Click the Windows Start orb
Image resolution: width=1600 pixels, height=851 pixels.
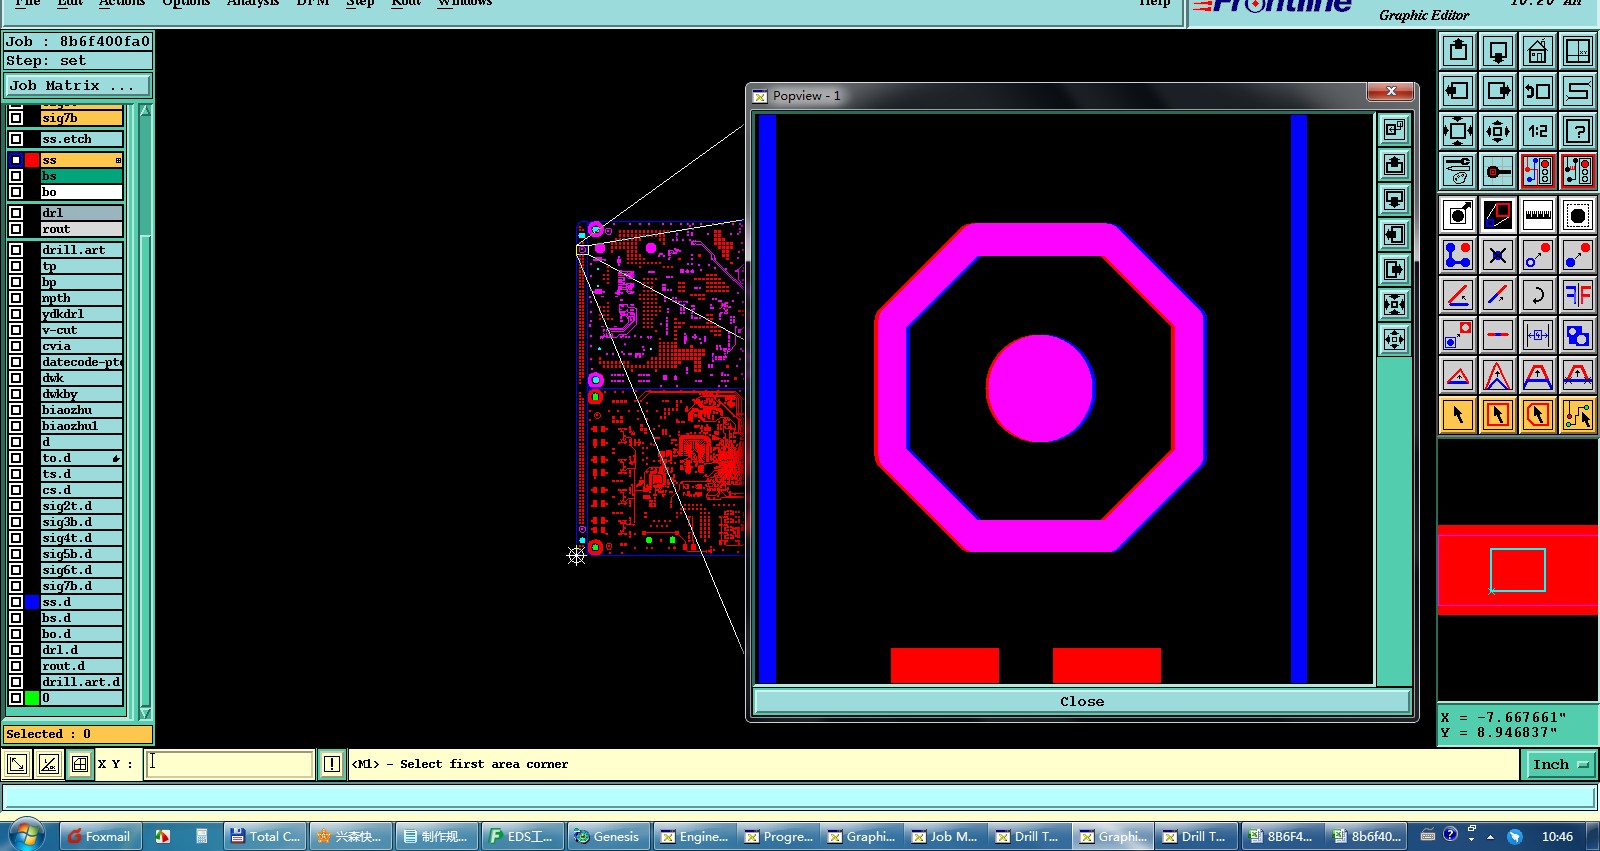[x=27, y=836]
